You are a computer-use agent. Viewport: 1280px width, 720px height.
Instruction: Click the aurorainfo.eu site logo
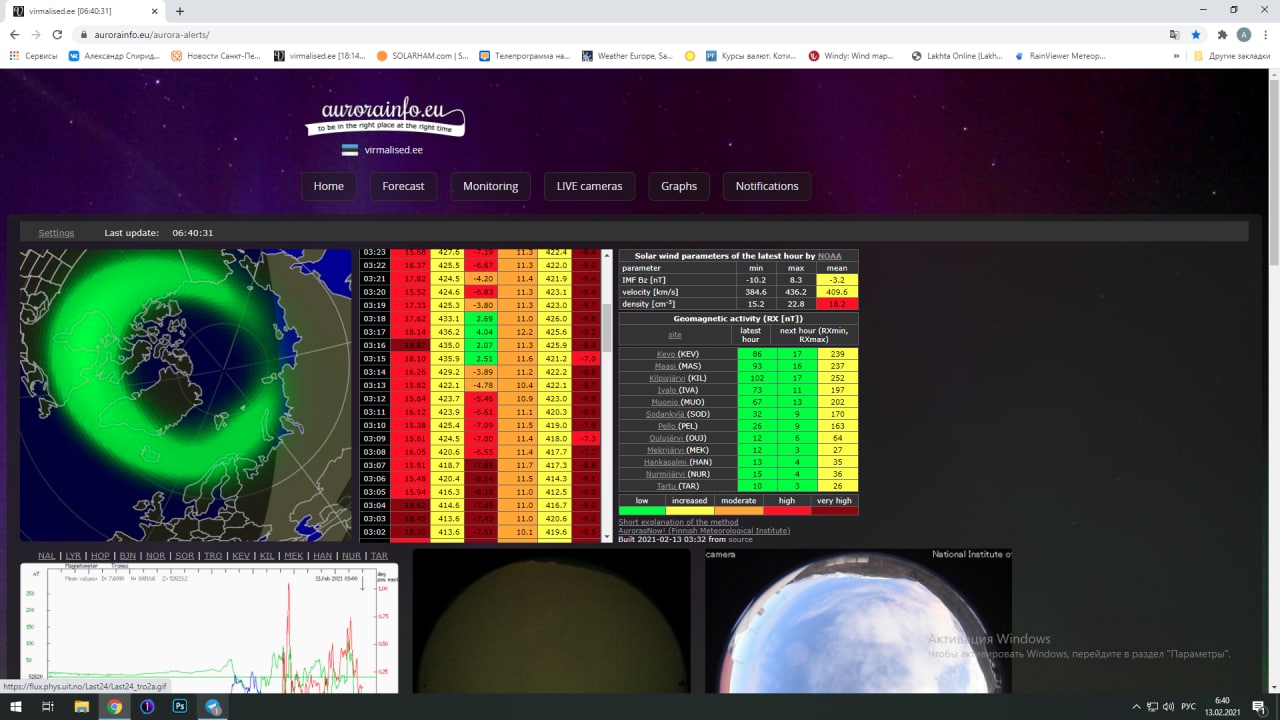[x=385, y=116]
